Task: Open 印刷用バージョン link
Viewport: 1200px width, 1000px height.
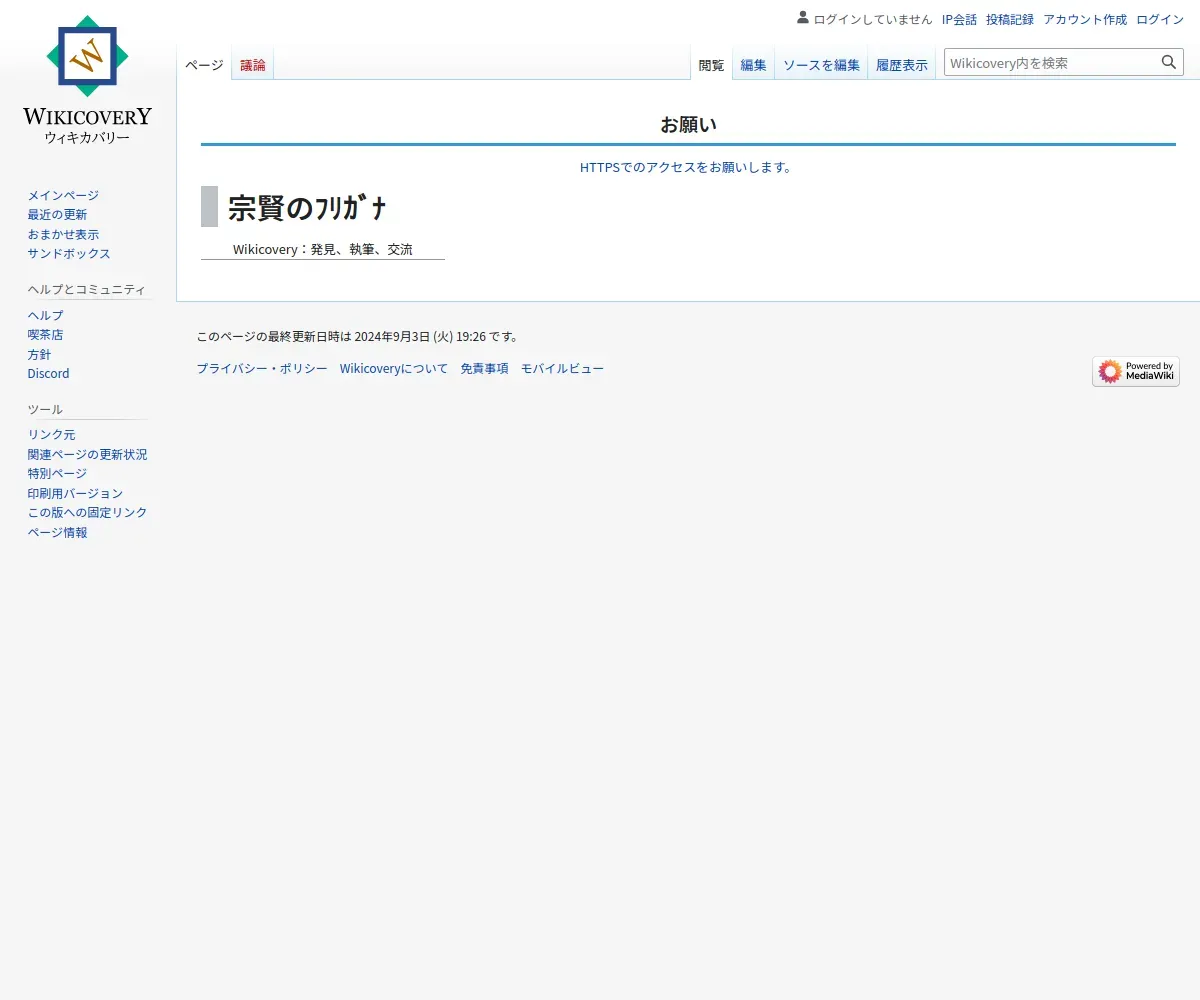Action: (x=75, y=493)
